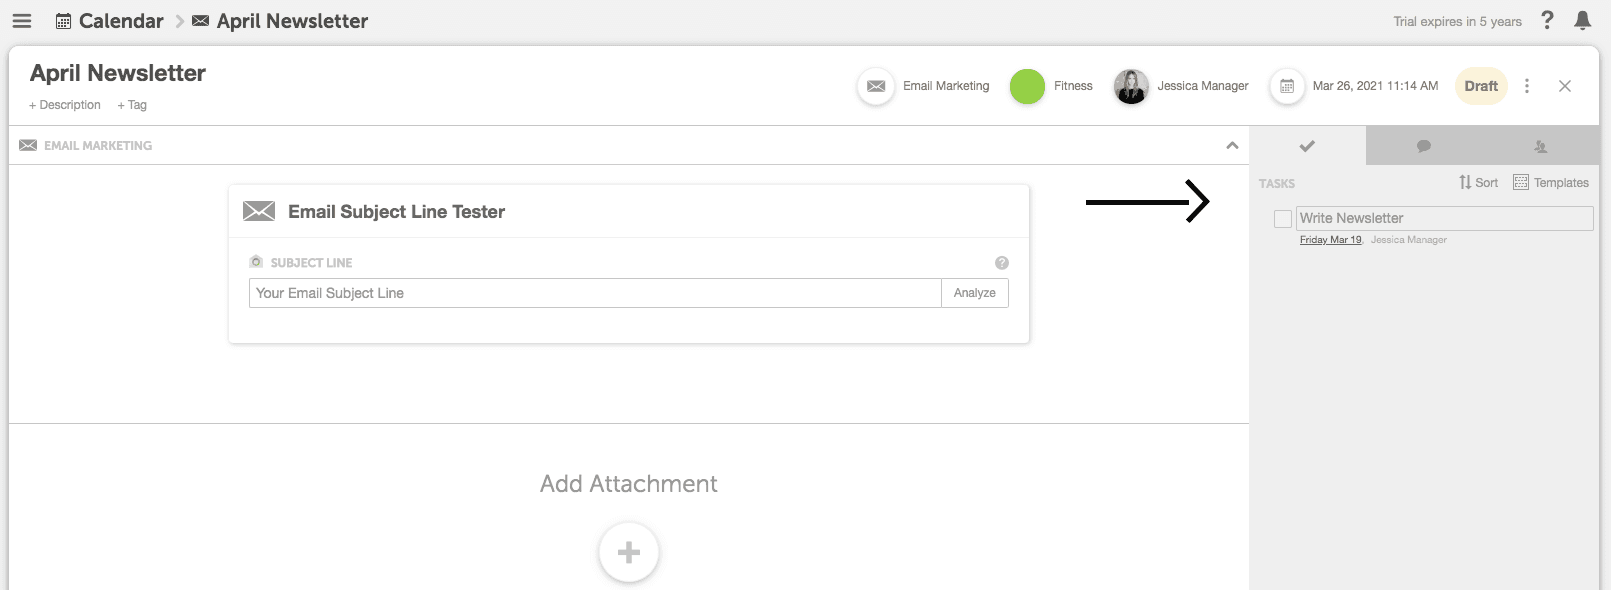Click the subject line help icon
Image resolution: width=1611 pixels, height=590 pixels.
coord(1002,263)
